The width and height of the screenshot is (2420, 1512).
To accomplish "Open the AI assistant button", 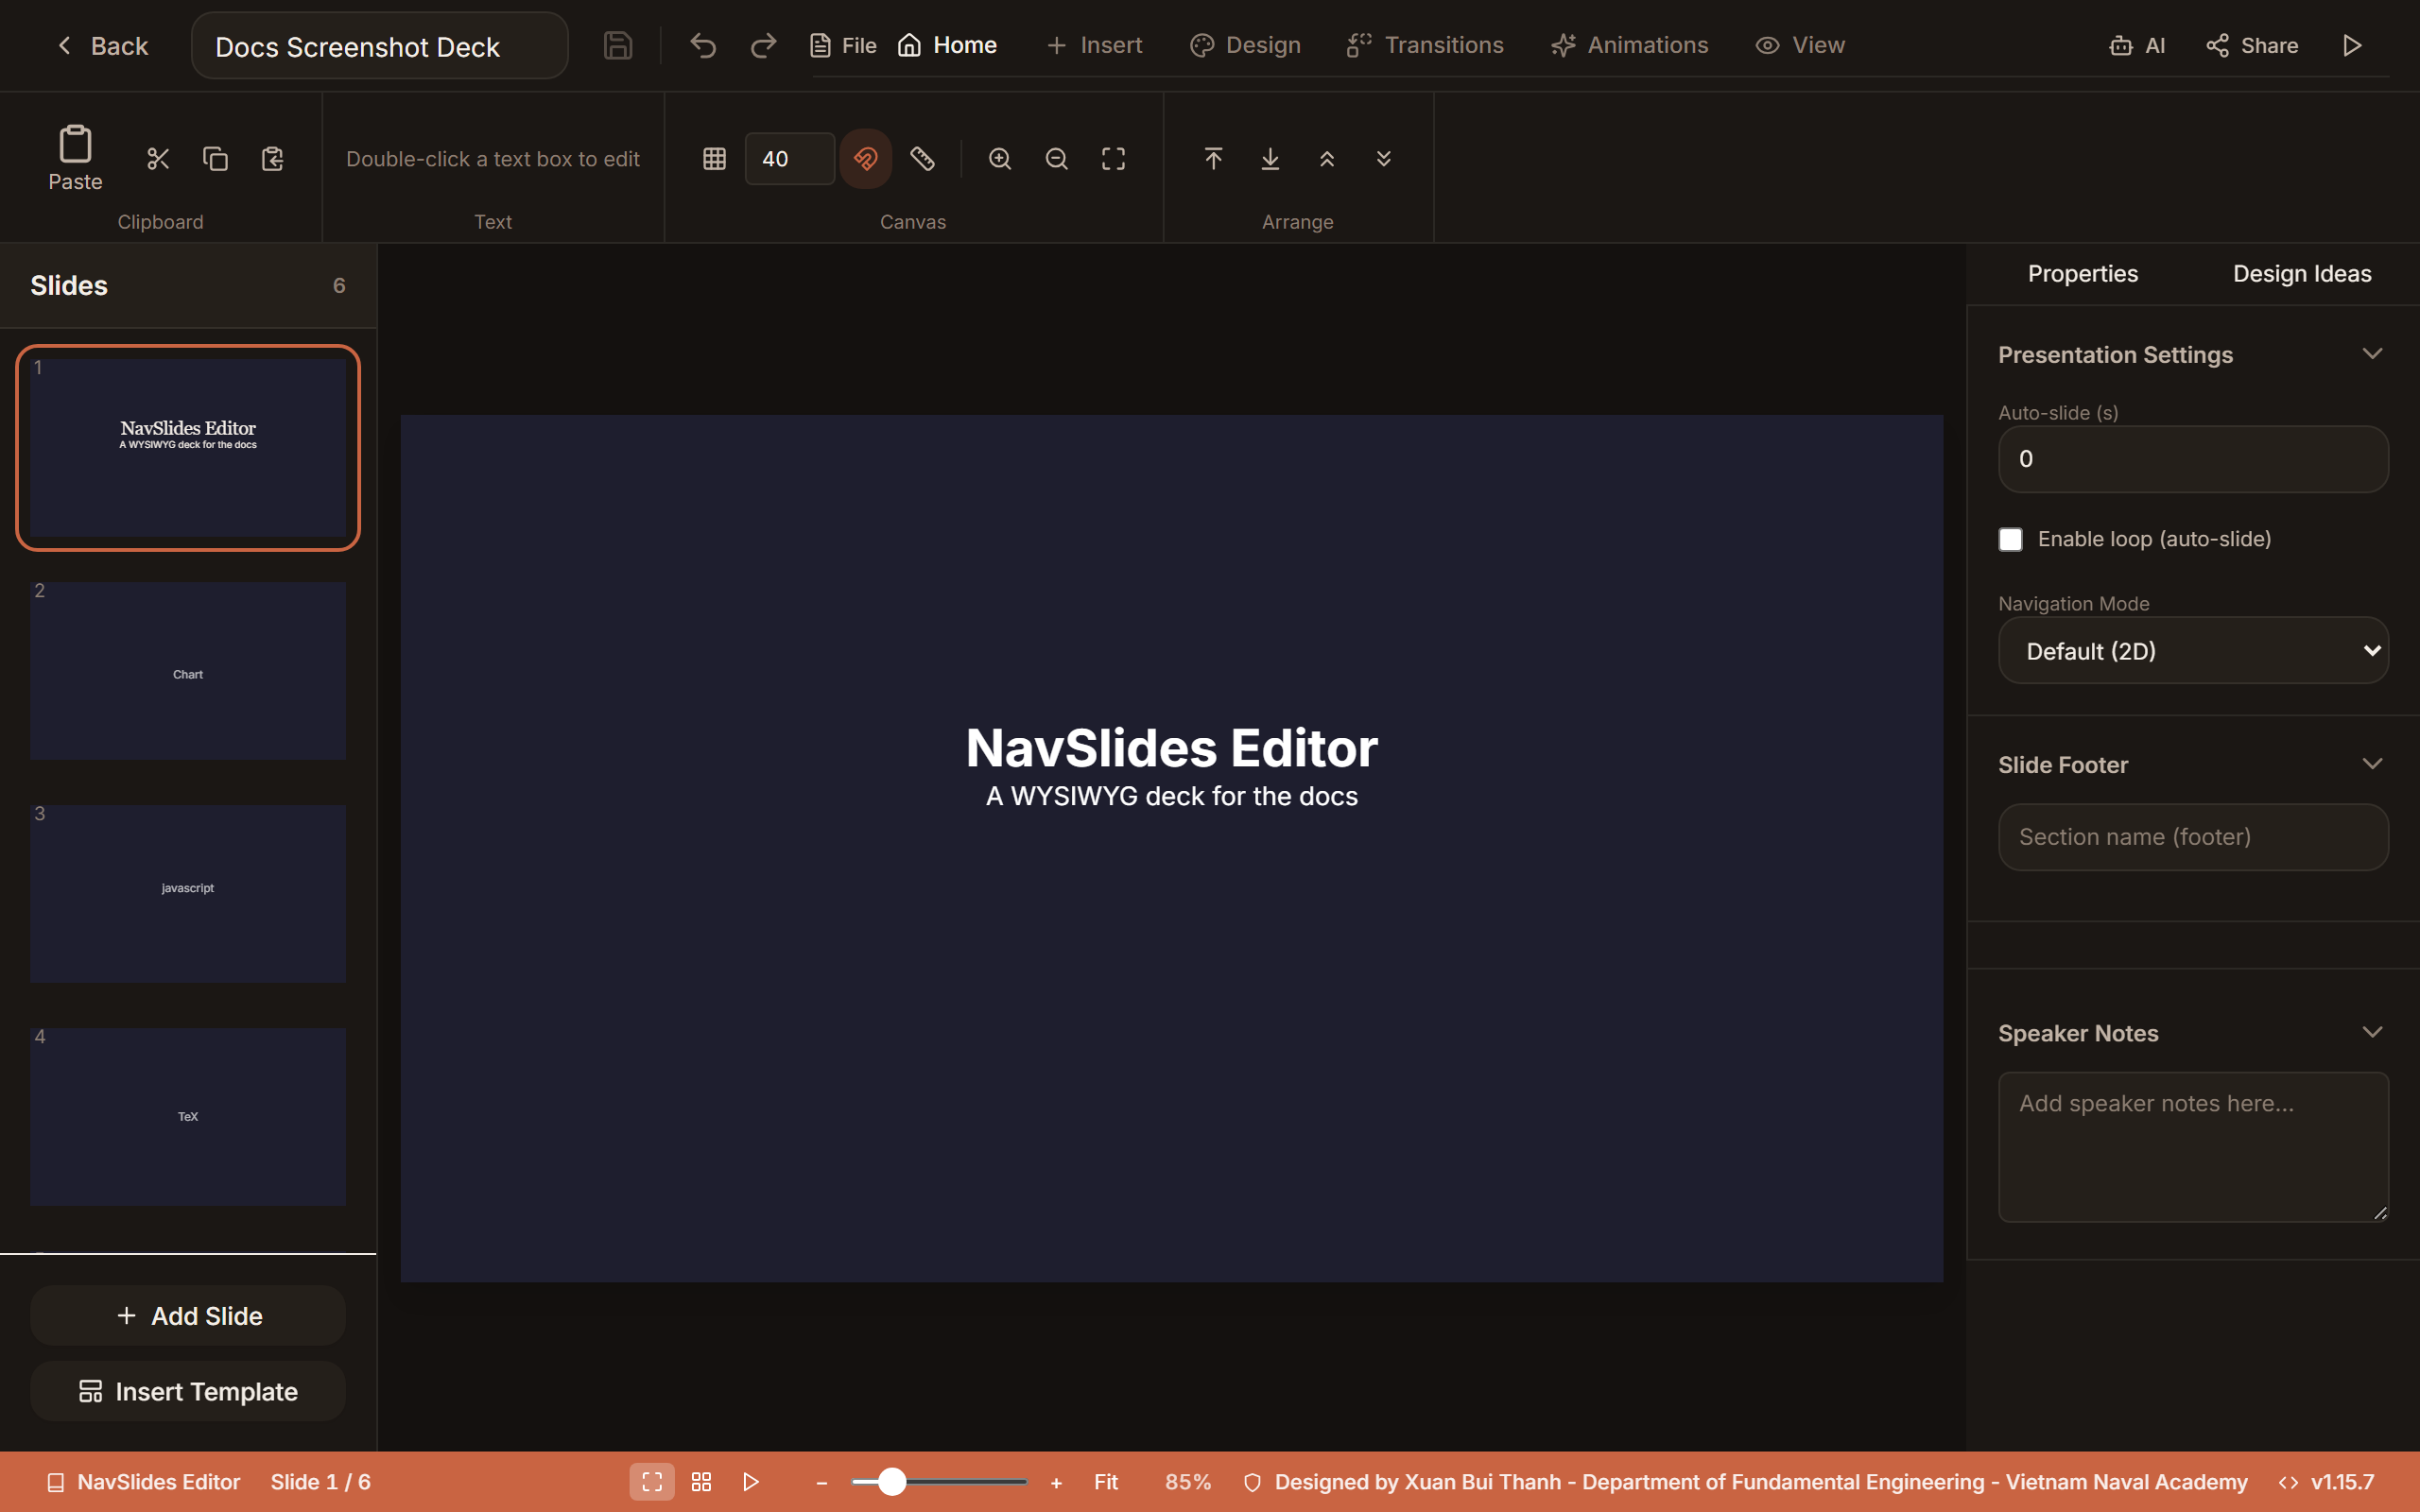I will coord(2137,46).
